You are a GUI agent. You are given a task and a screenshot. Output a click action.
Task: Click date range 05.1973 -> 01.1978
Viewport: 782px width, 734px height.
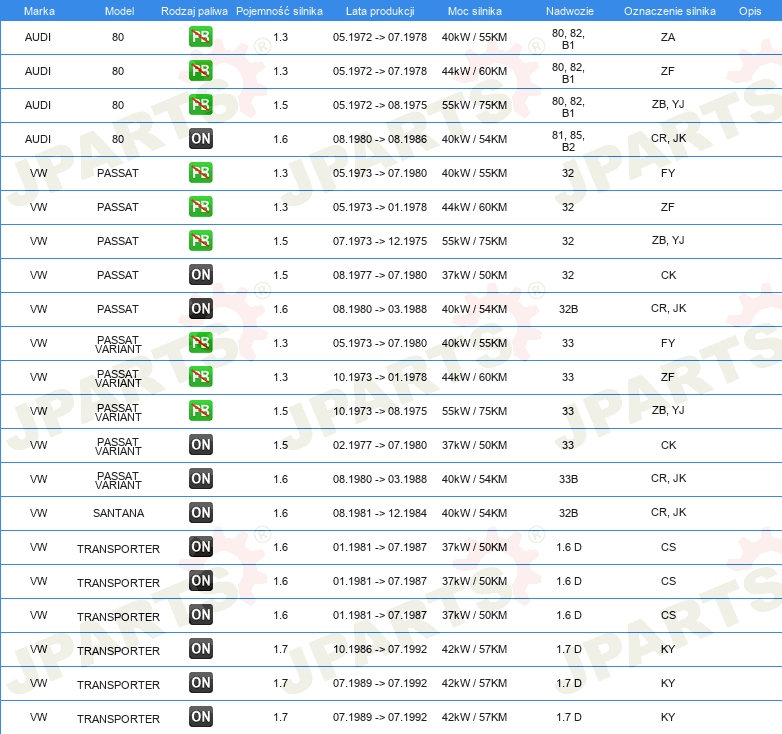[380, 207]
